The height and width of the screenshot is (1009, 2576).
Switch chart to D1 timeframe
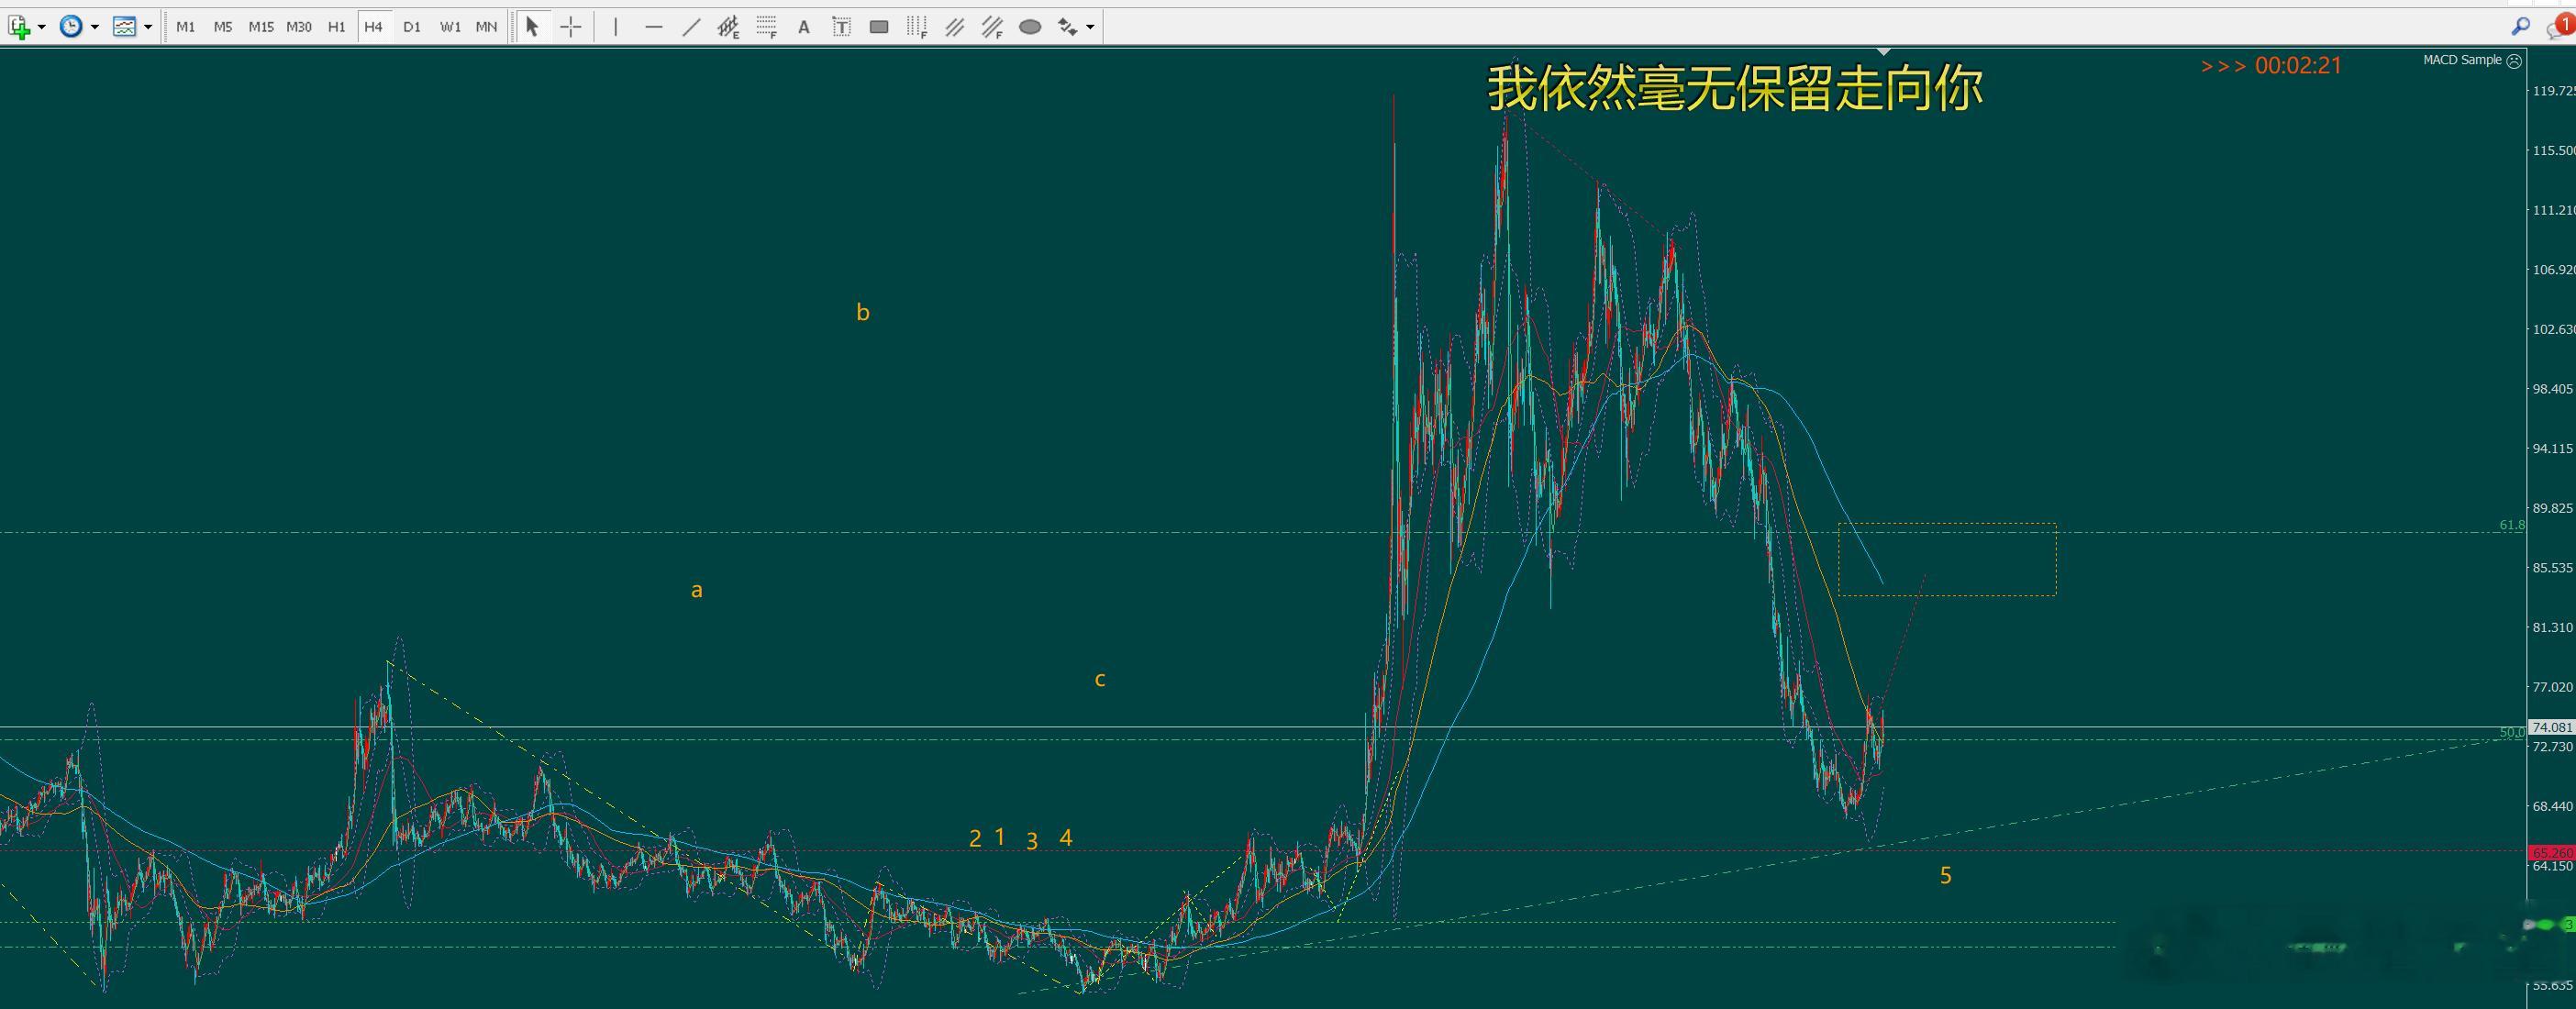tap(412, 27)
